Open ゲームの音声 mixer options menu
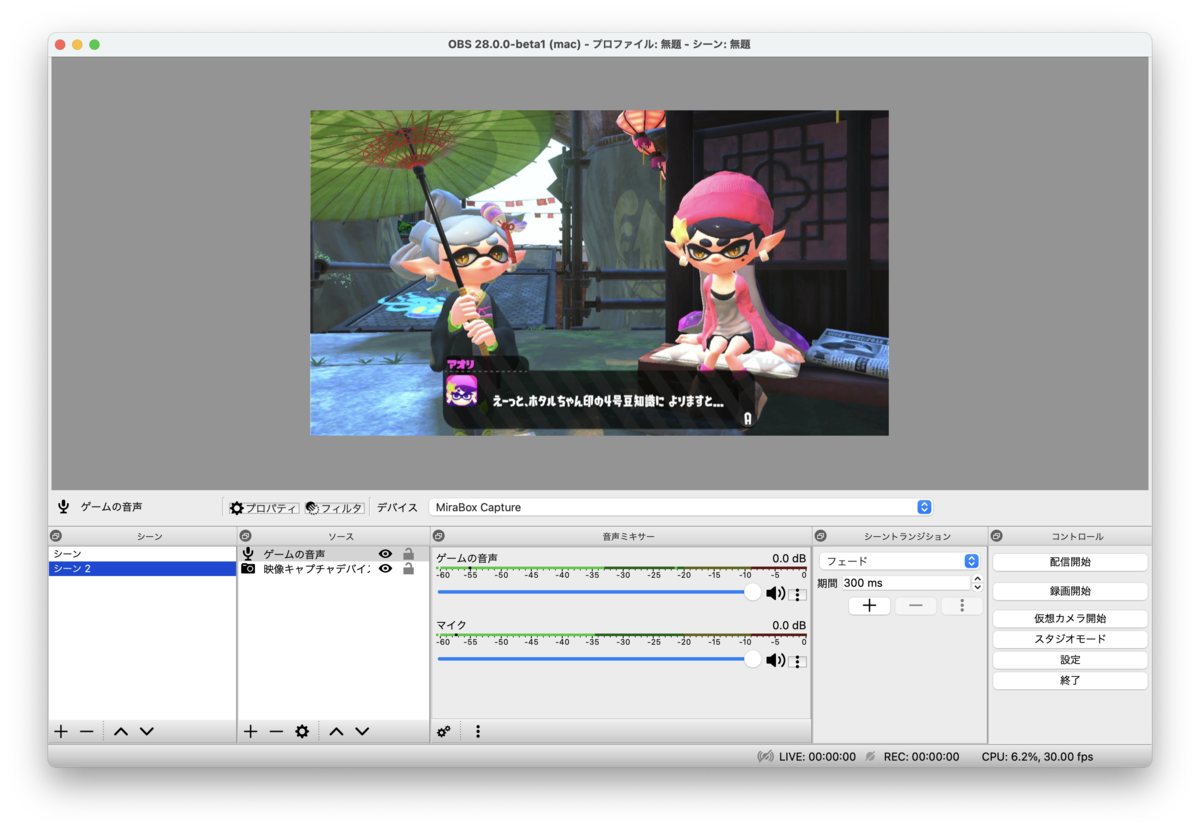 [798, 594]
